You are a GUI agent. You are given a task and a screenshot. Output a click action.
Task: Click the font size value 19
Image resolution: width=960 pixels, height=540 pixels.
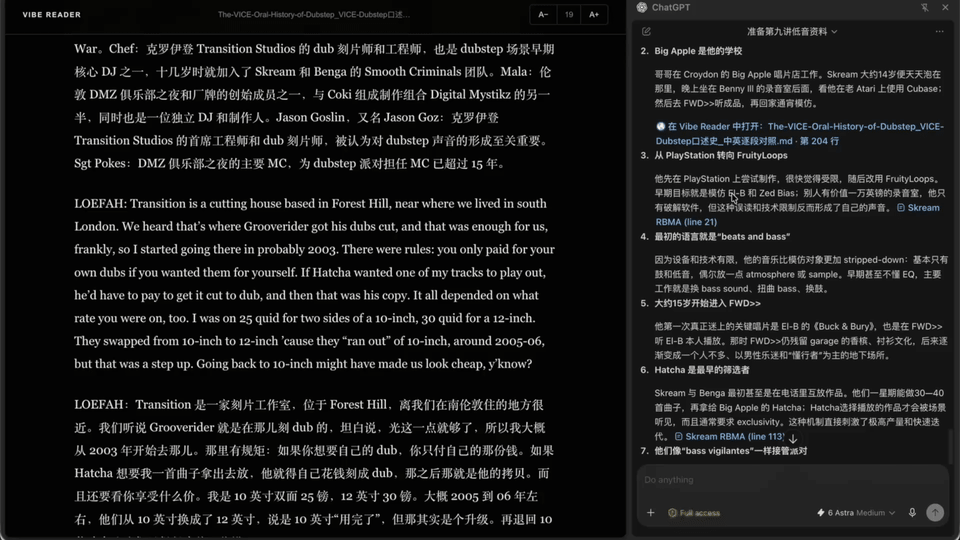pos(569,15)
